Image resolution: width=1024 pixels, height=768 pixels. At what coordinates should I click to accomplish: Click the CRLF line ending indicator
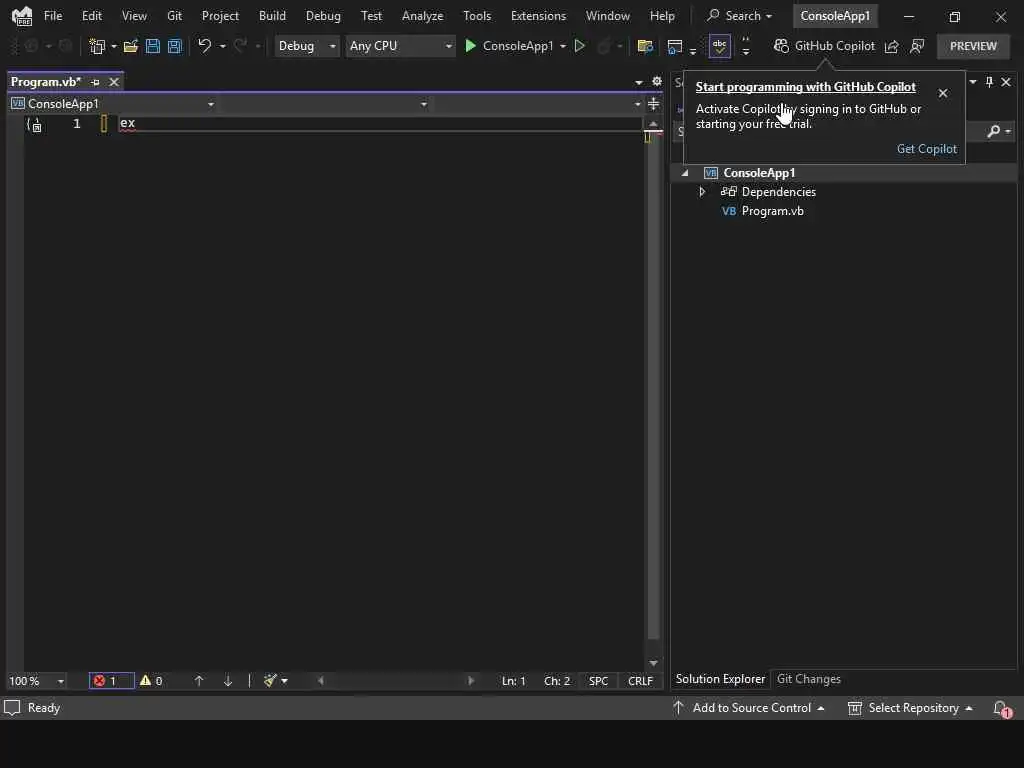[x=640, y=681]
